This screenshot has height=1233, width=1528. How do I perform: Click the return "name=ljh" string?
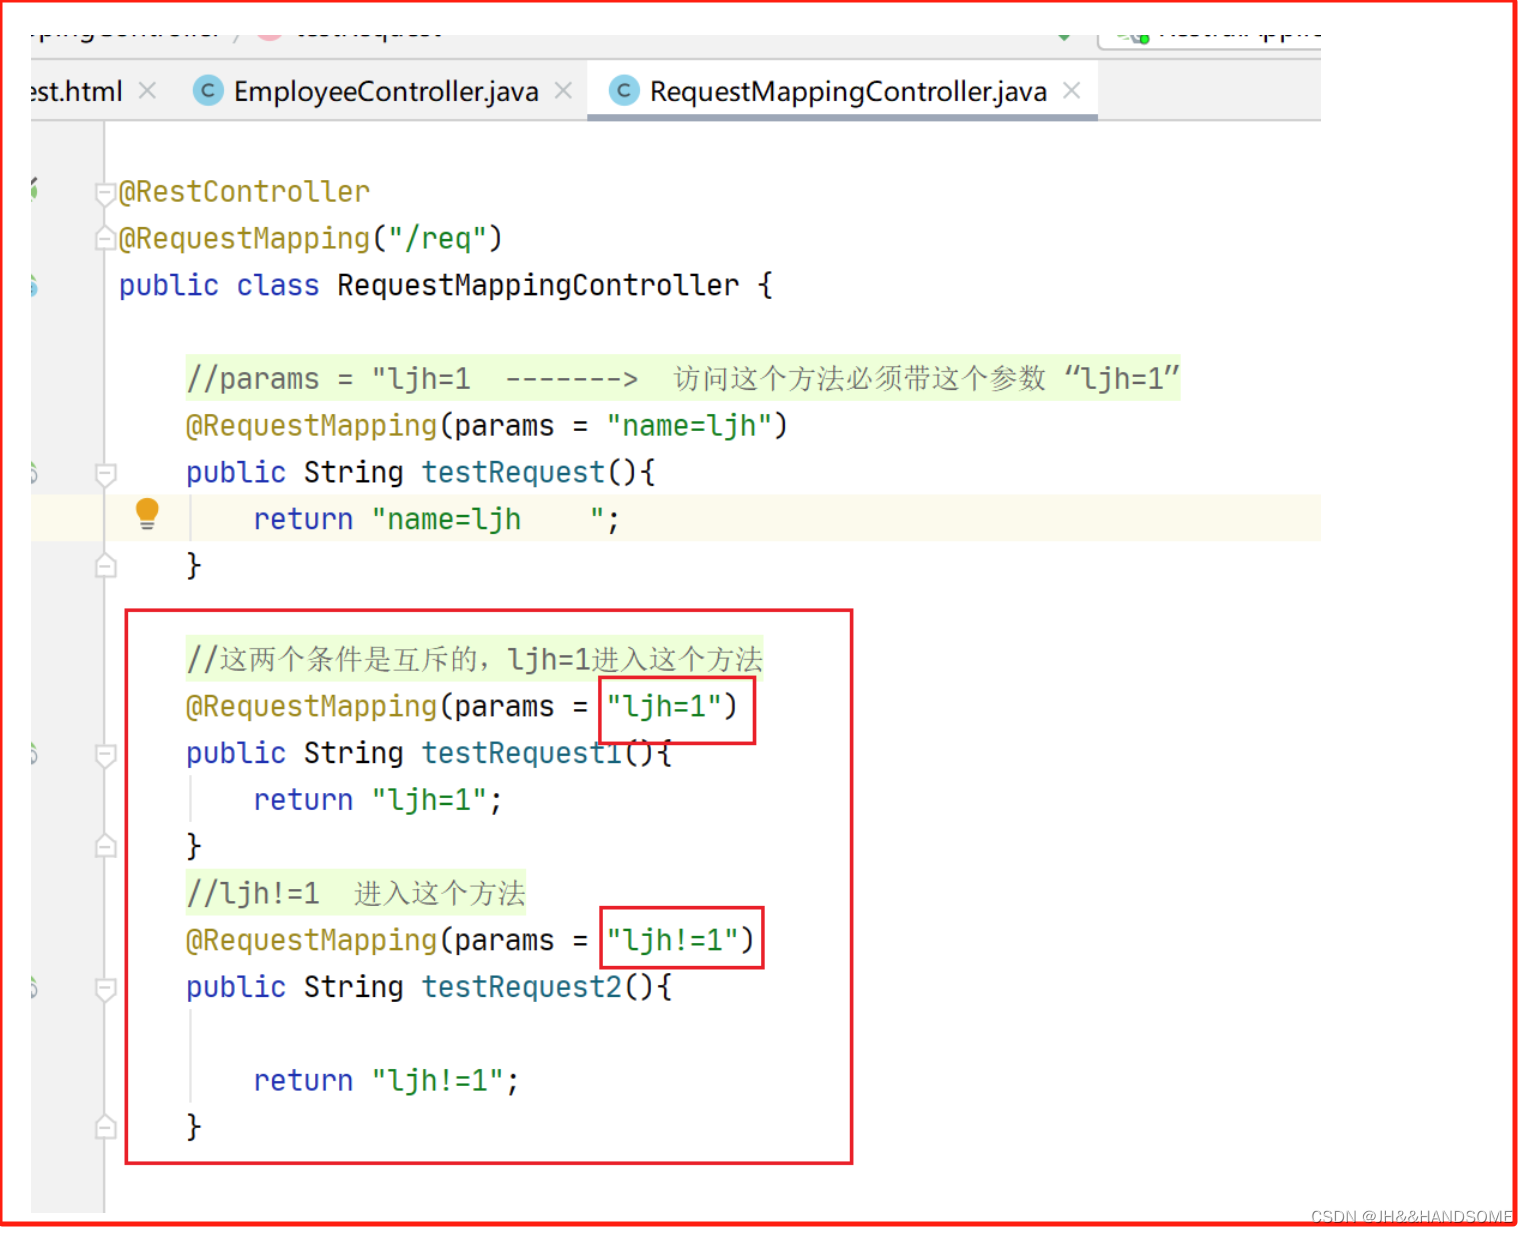[487, 520]
